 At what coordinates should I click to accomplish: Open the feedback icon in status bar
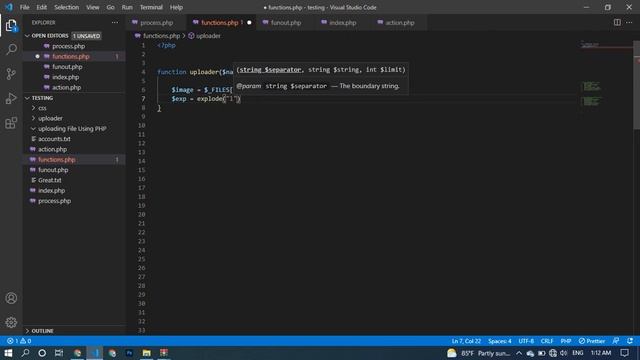click(x=616, y=341)
